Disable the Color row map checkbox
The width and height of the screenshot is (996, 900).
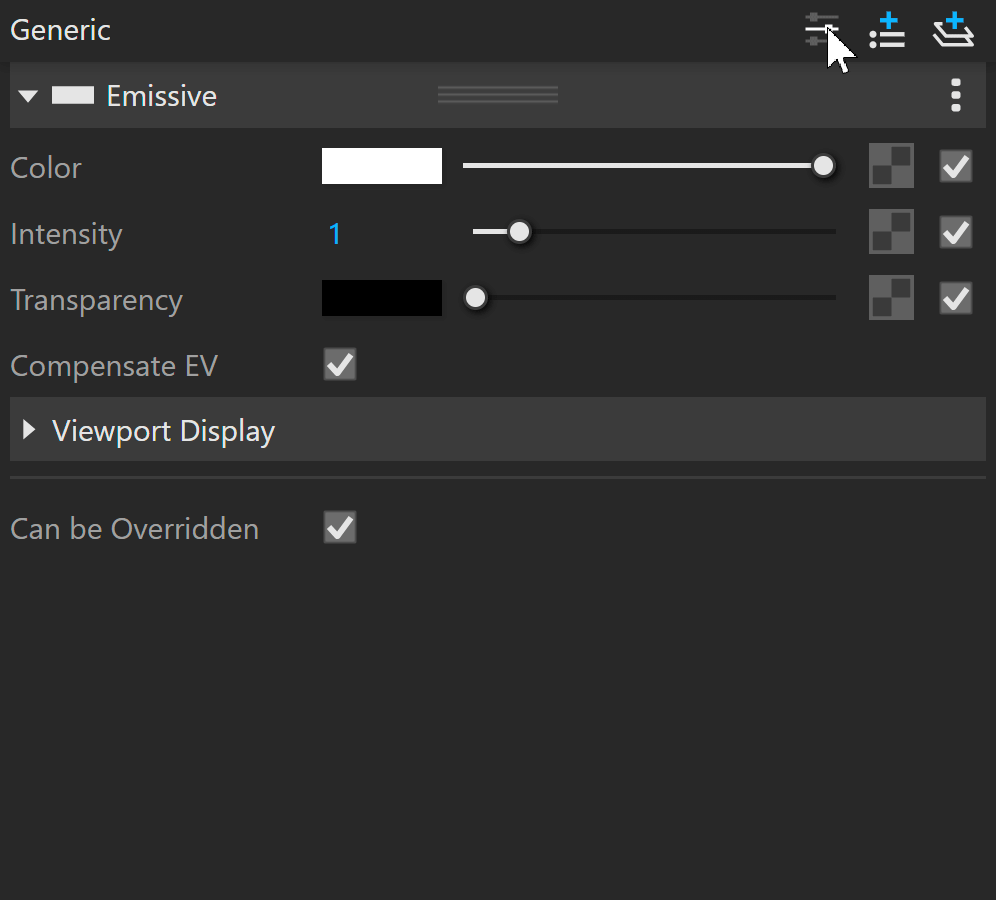(x=956, y=166)
